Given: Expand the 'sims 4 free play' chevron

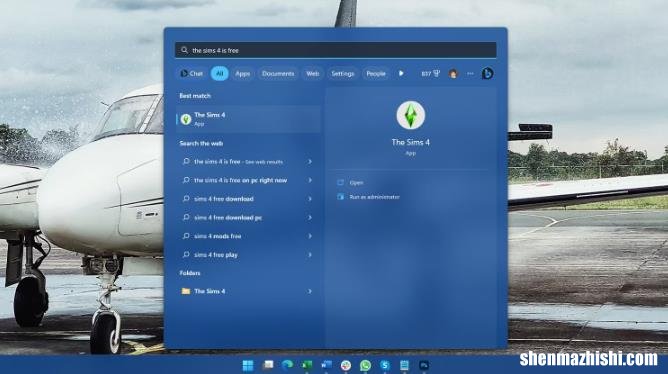Looking at the screenshot, I should pyautogui.click(x=310, y=255).
